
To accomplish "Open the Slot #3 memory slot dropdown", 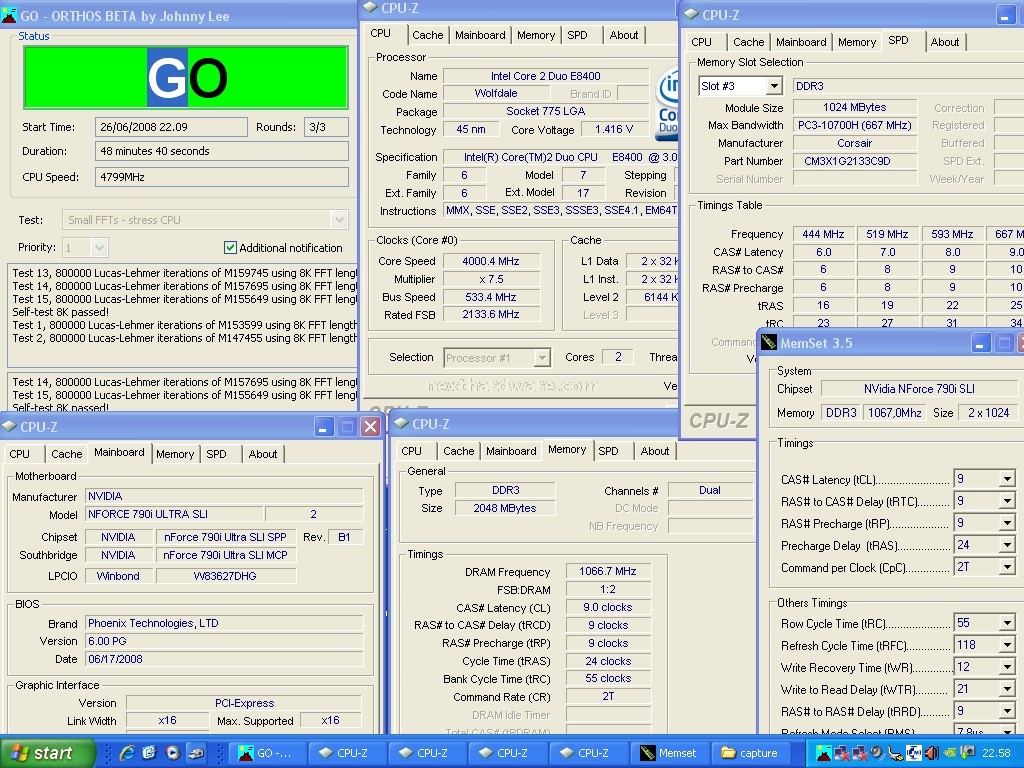I will click(774, 86).
